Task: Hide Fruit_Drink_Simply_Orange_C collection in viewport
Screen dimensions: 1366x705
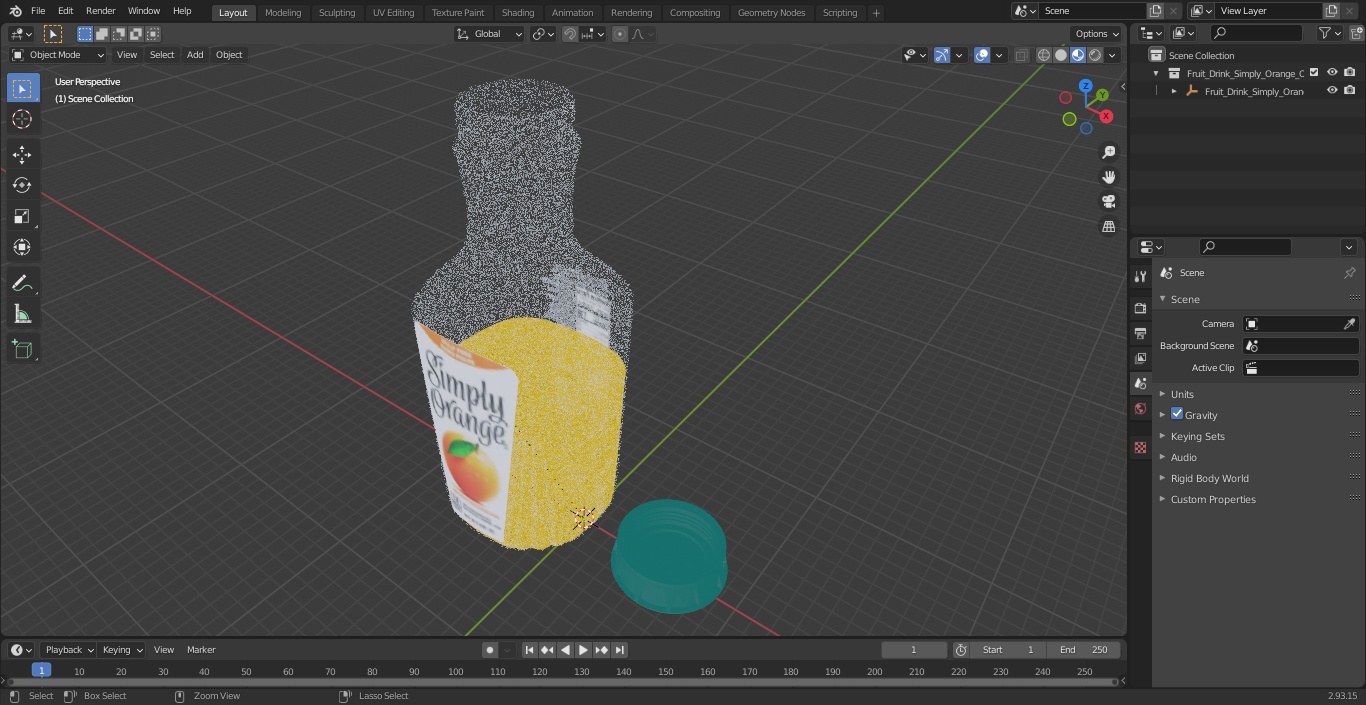Action: point(1332,73)
